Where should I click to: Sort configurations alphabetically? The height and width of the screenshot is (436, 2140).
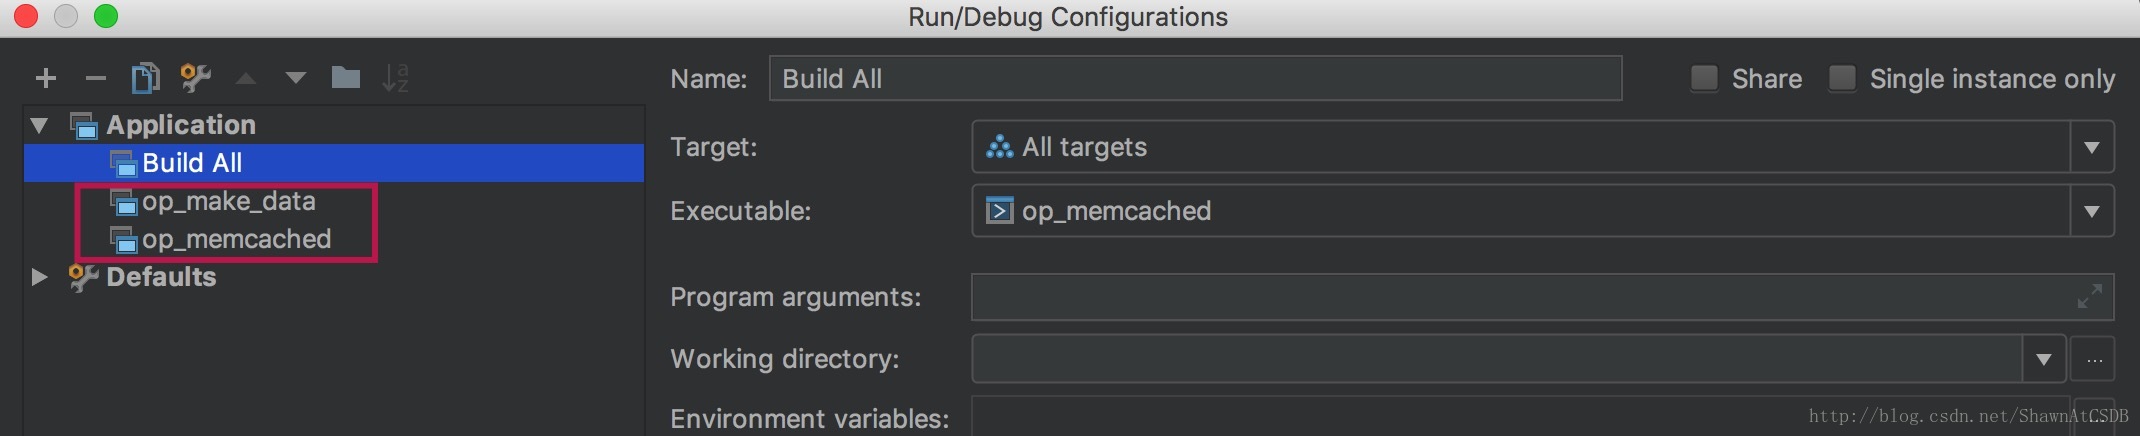click(396, 78)
